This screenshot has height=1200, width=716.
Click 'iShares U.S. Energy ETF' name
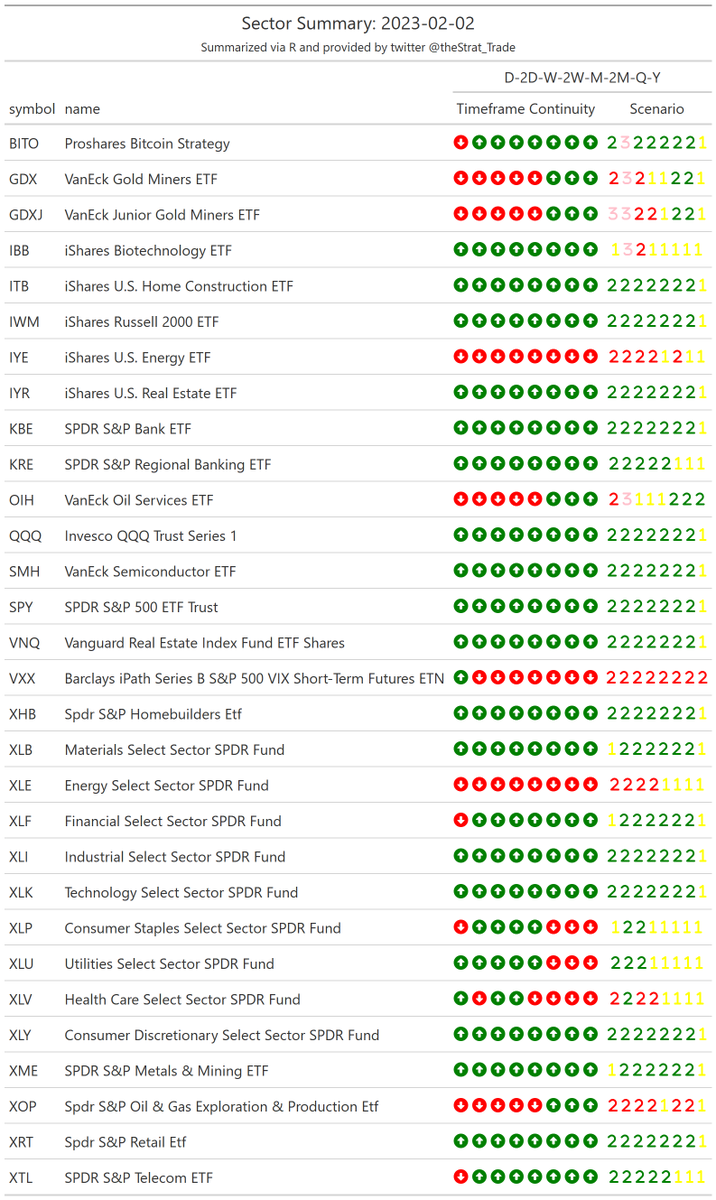pyautogui.click(x=138, y=357)
